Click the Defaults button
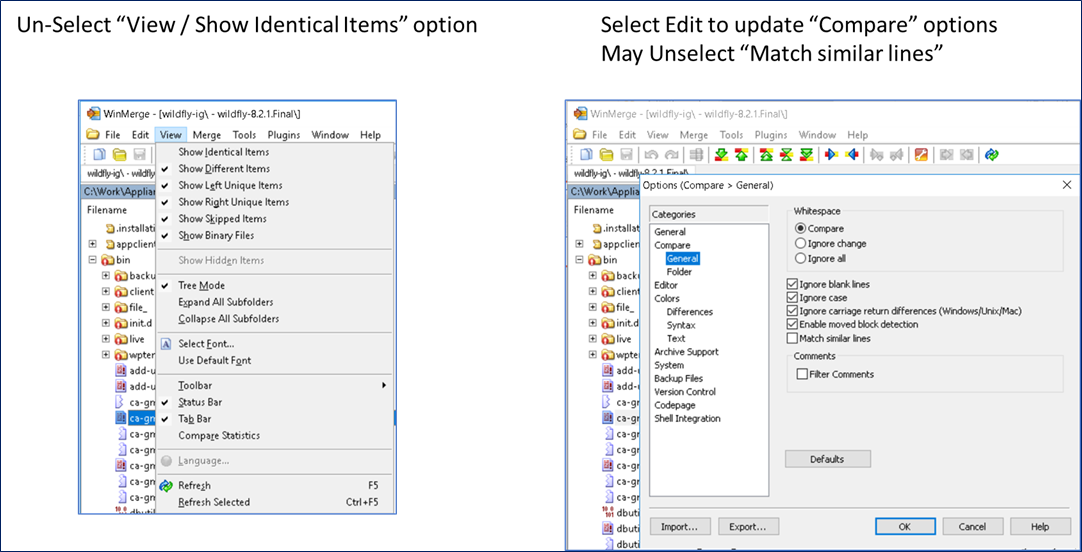 tap(827, 459)
